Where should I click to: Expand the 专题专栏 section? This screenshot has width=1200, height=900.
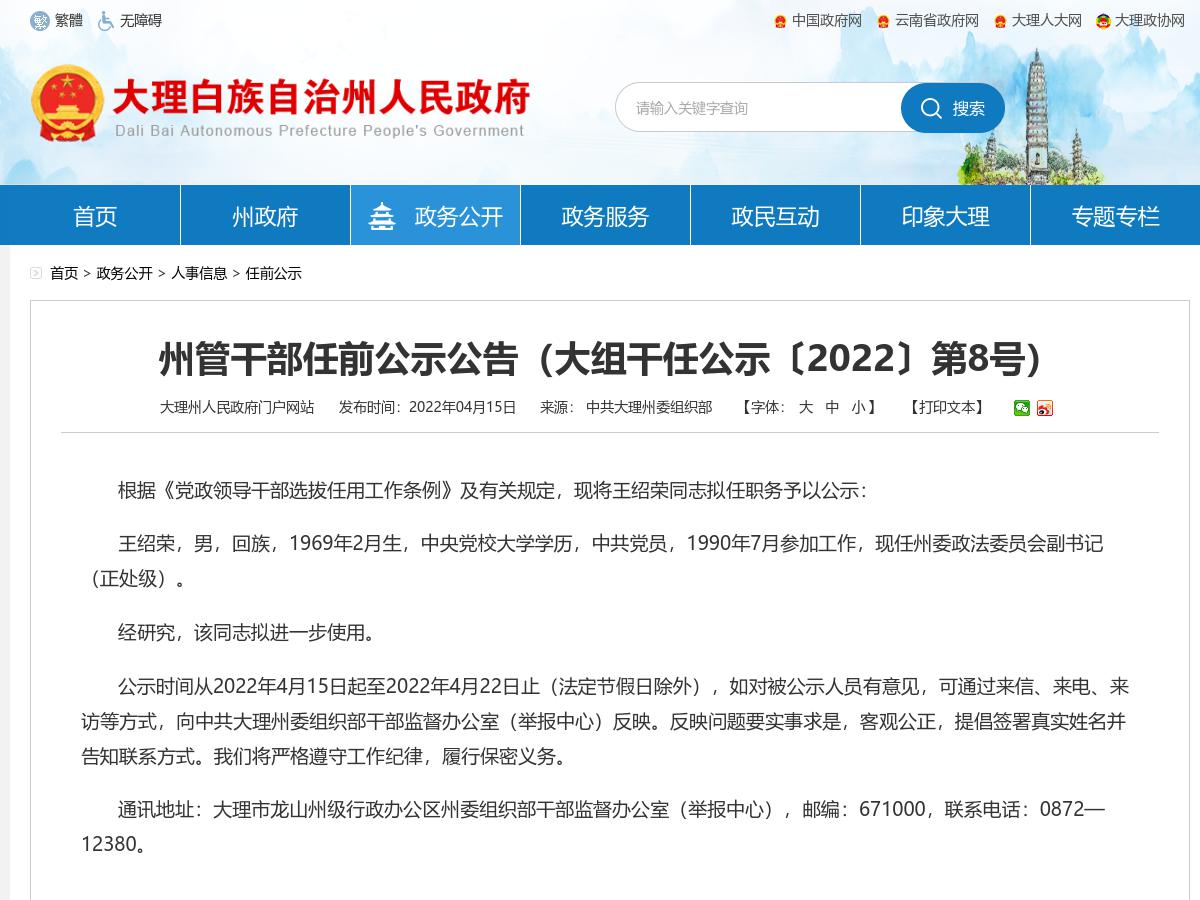[x=1114, y=214]
